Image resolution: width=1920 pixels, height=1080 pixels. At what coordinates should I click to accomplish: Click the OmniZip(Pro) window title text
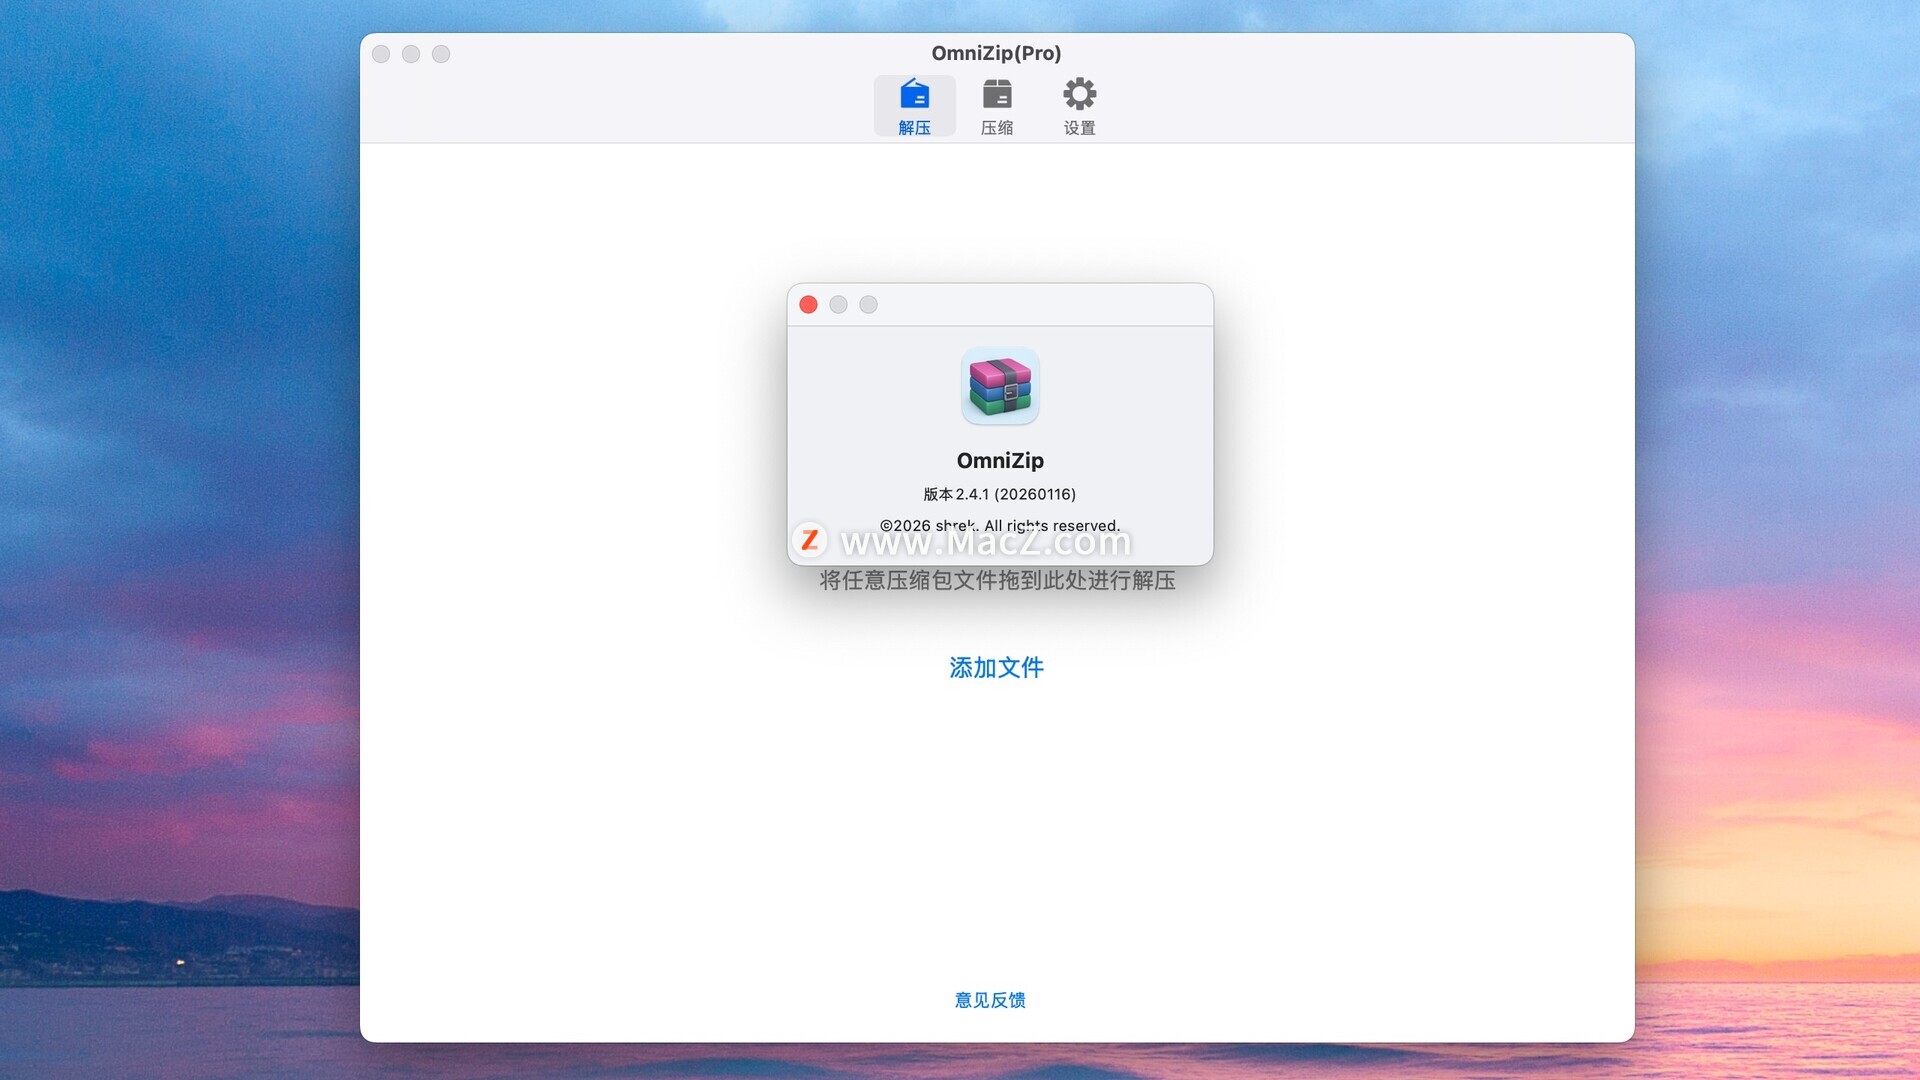(996, 53)
